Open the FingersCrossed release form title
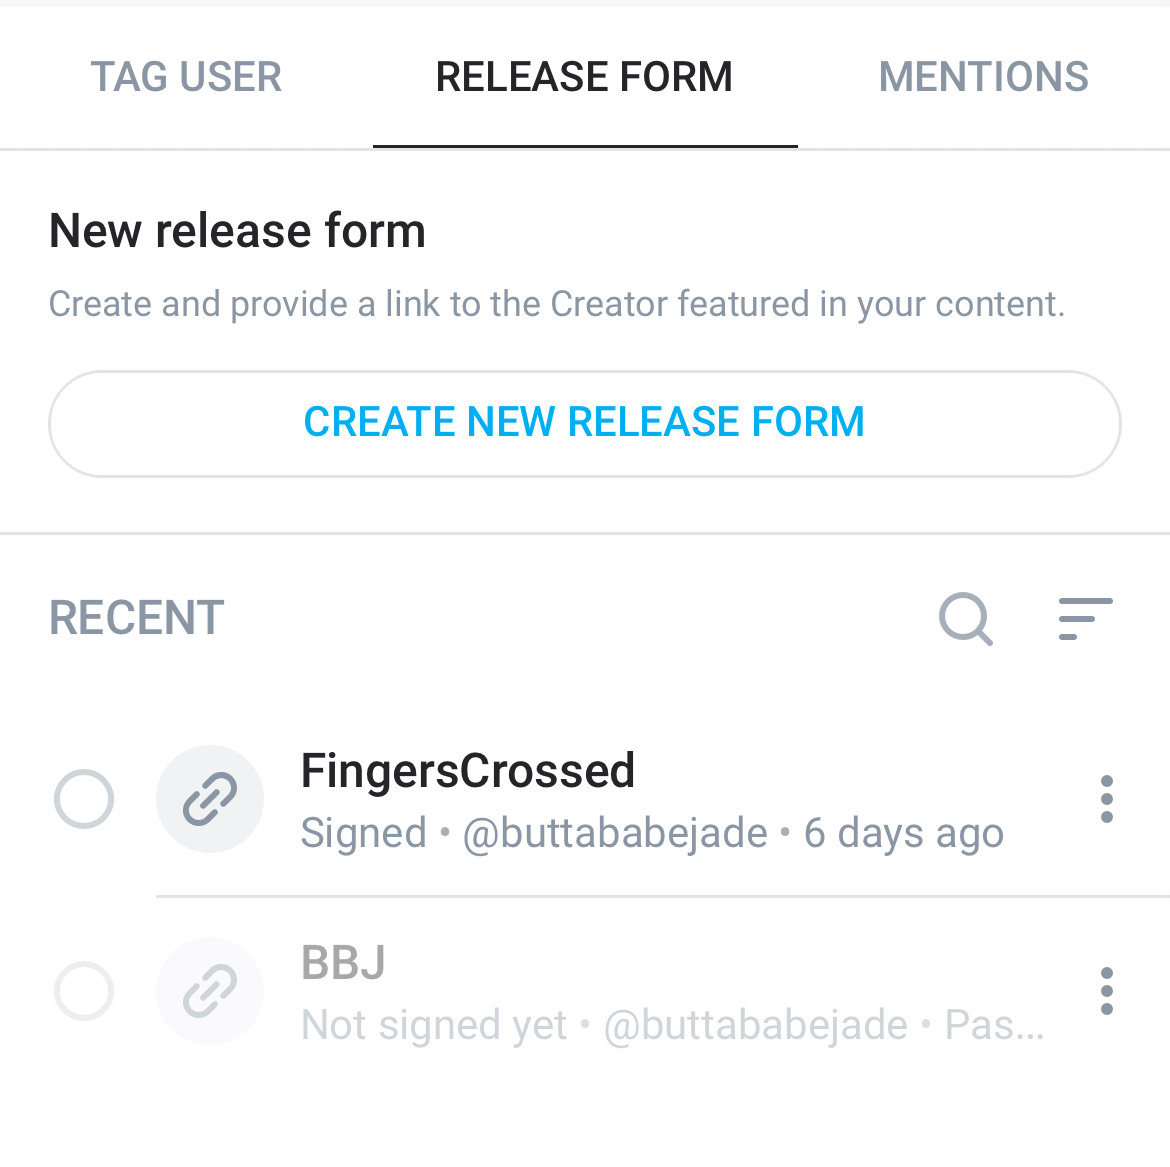1170x1167 pixels. [467, 771]
